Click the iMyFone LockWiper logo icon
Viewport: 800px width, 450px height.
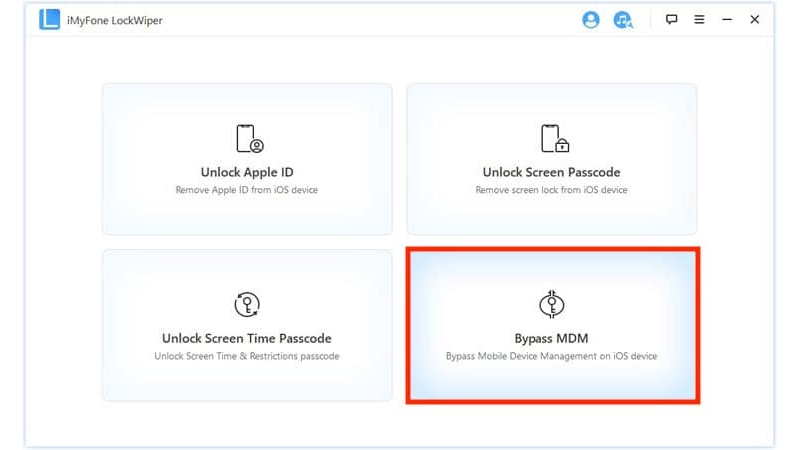click(x=49, y=20)
